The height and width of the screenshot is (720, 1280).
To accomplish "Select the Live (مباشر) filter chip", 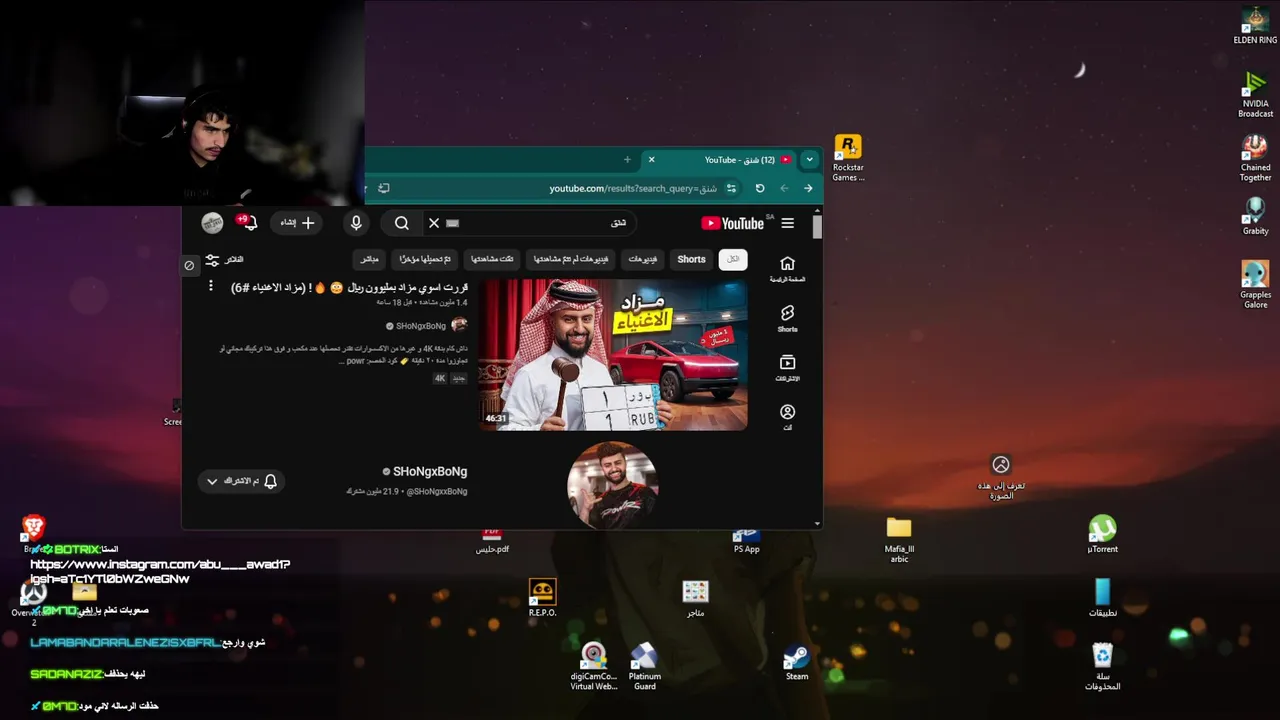I will [x=369, y=259].
